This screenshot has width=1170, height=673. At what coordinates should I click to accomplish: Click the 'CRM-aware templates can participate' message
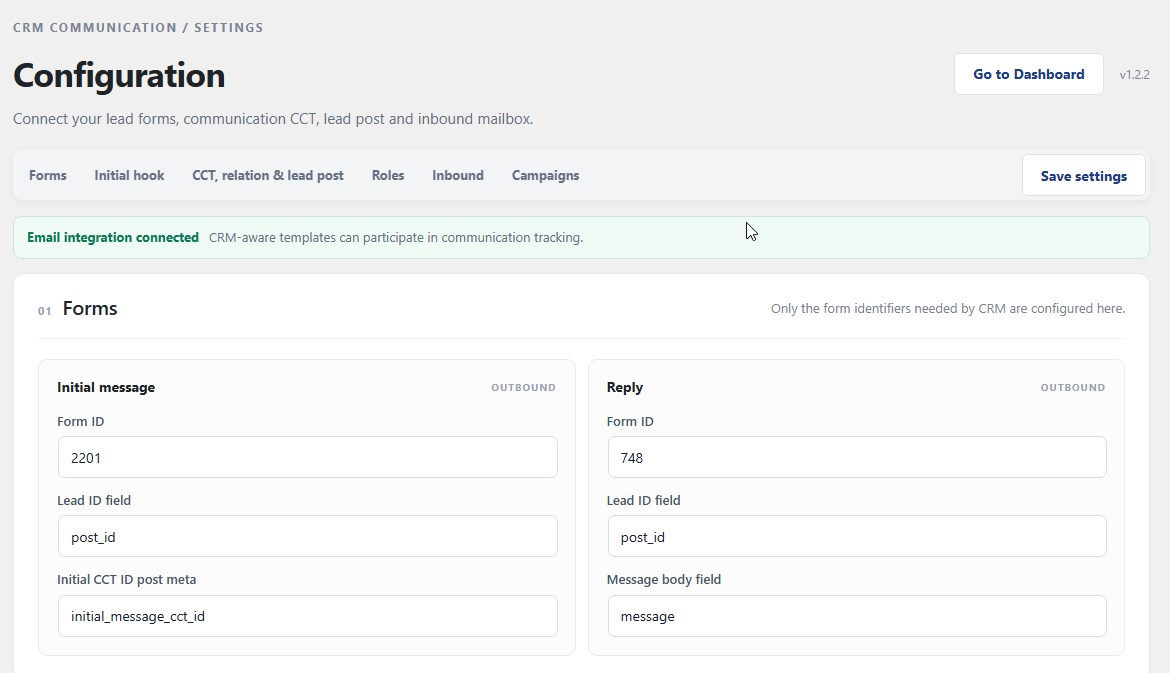pos(396,237)
